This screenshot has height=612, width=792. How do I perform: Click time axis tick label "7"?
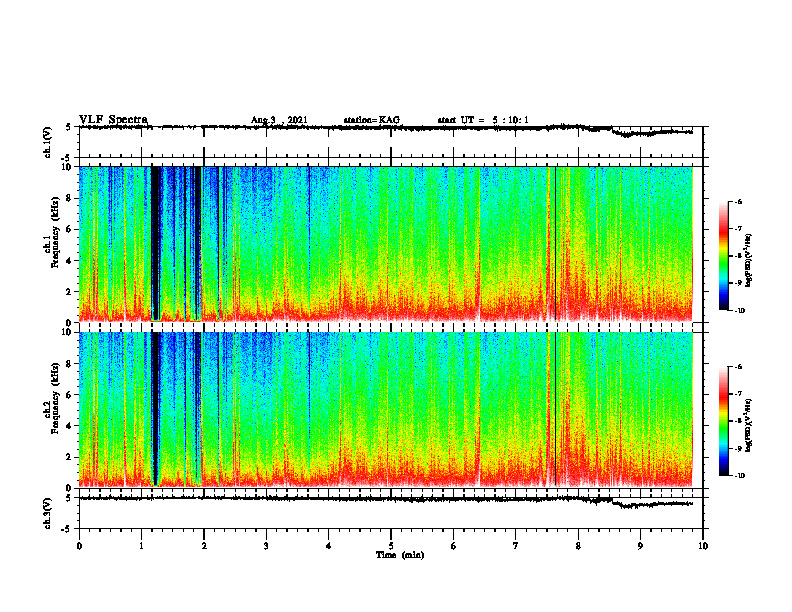(x=516, y=546)
